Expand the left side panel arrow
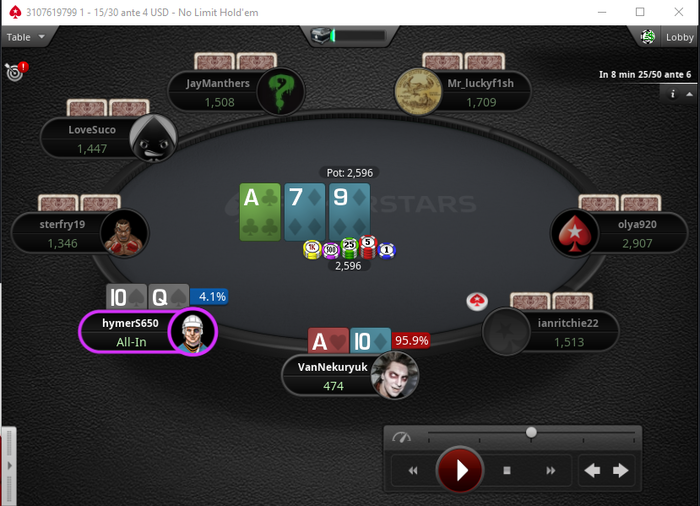 click(9, 466)
